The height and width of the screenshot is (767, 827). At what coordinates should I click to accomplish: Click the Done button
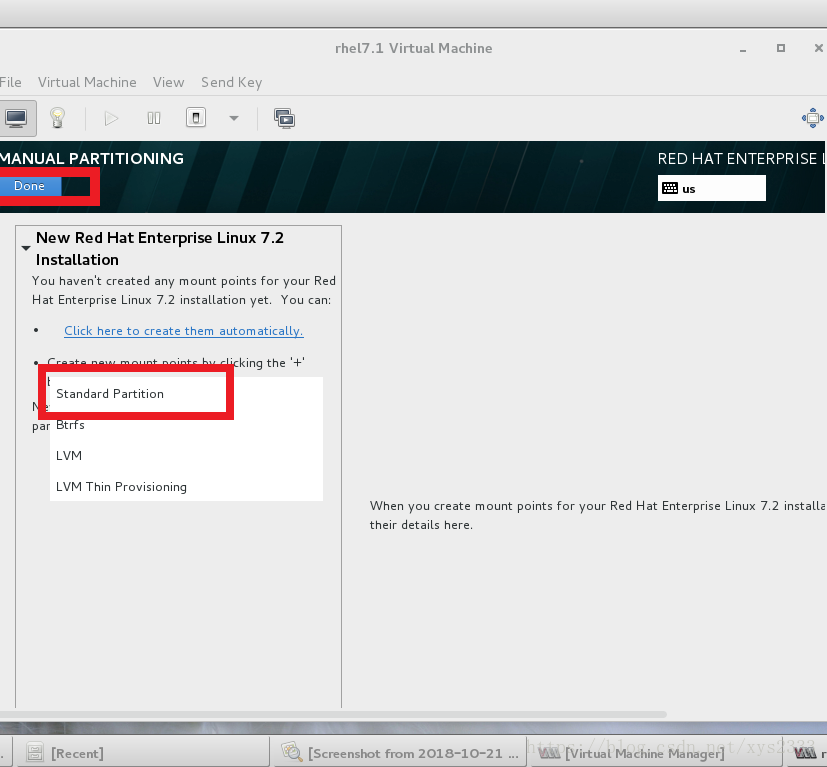(30, 186)
